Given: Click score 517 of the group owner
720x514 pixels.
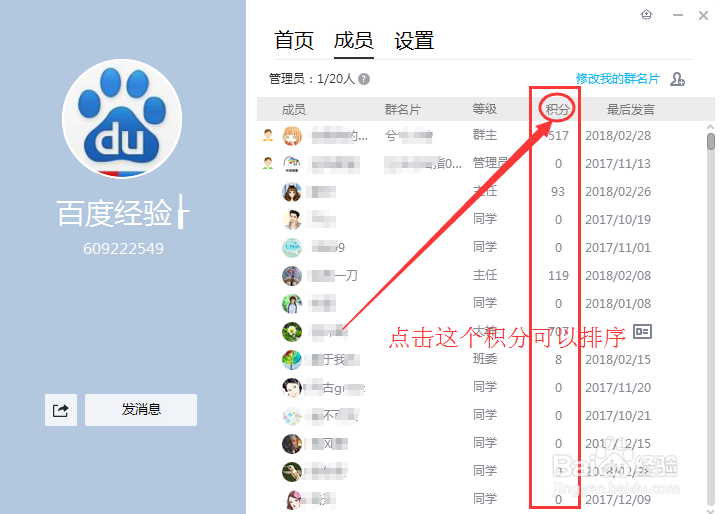Looking at the screenshot, I should (x=558, y=136).
